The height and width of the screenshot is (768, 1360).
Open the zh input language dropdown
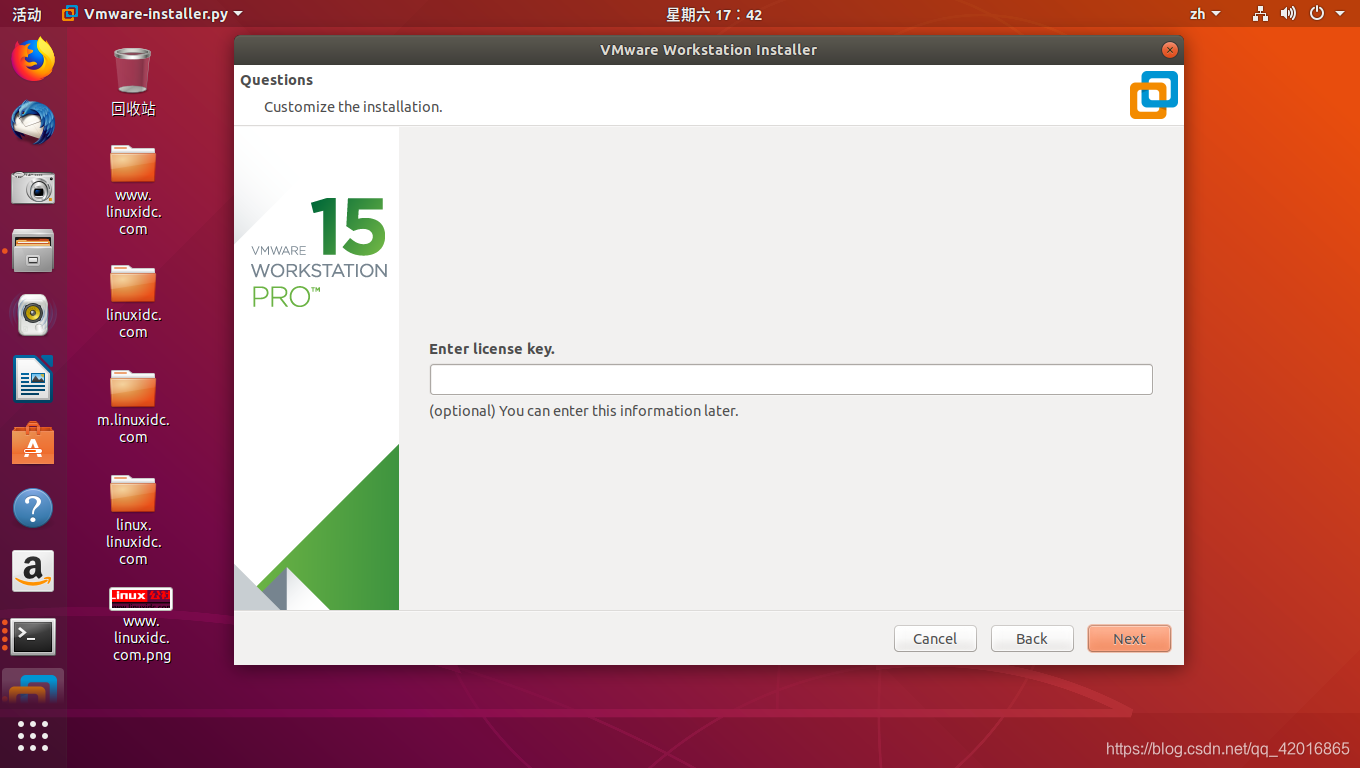1205,14
